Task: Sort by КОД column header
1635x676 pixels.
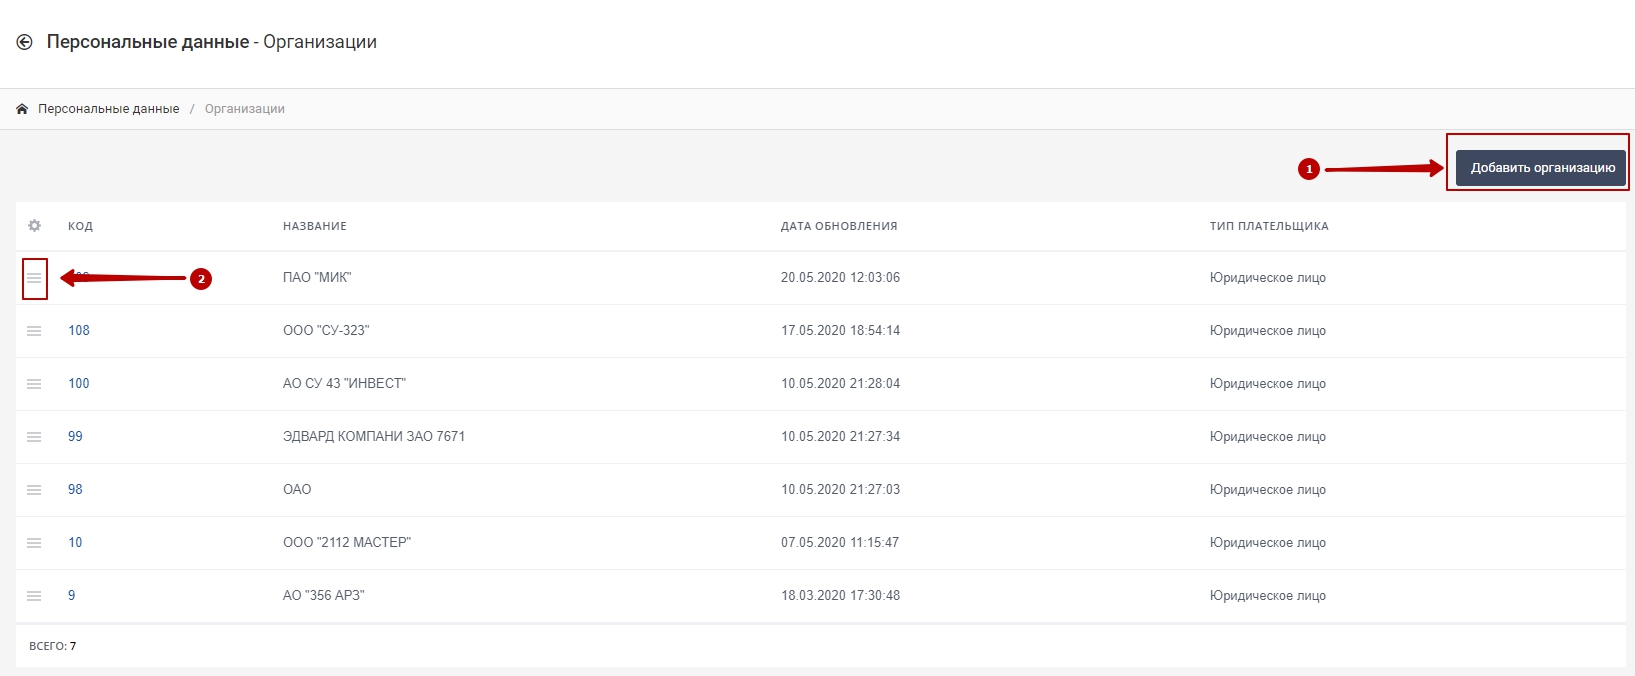Action: (80, 226)
